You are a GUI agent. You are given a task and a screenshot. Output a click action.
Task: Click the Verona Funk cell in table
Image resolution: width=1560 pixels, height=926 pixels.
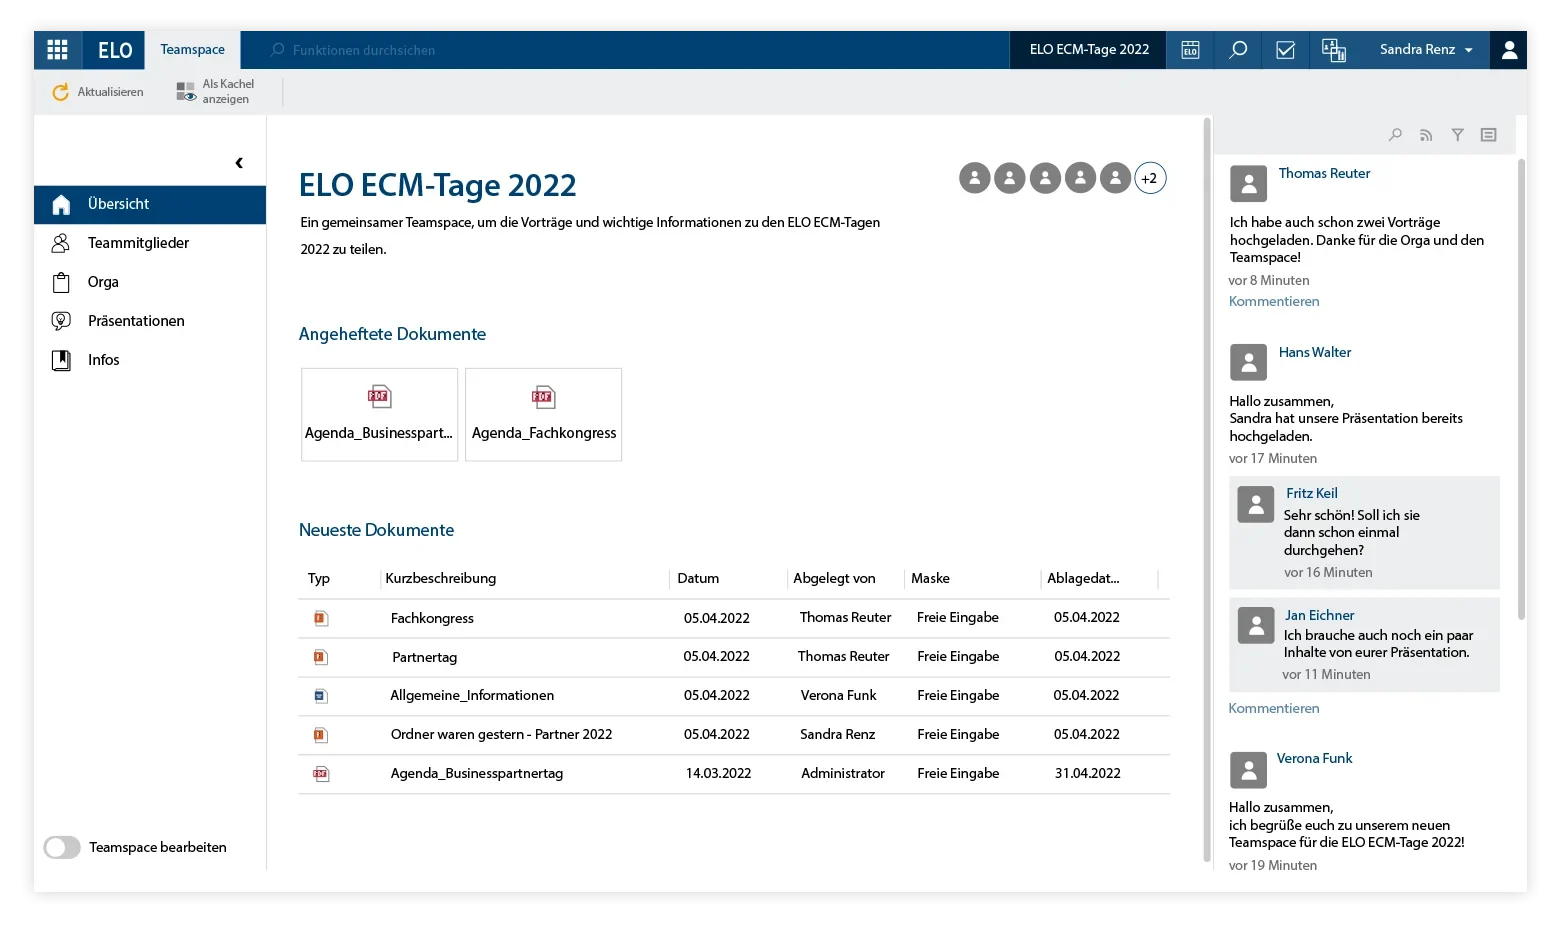[838, 695]
